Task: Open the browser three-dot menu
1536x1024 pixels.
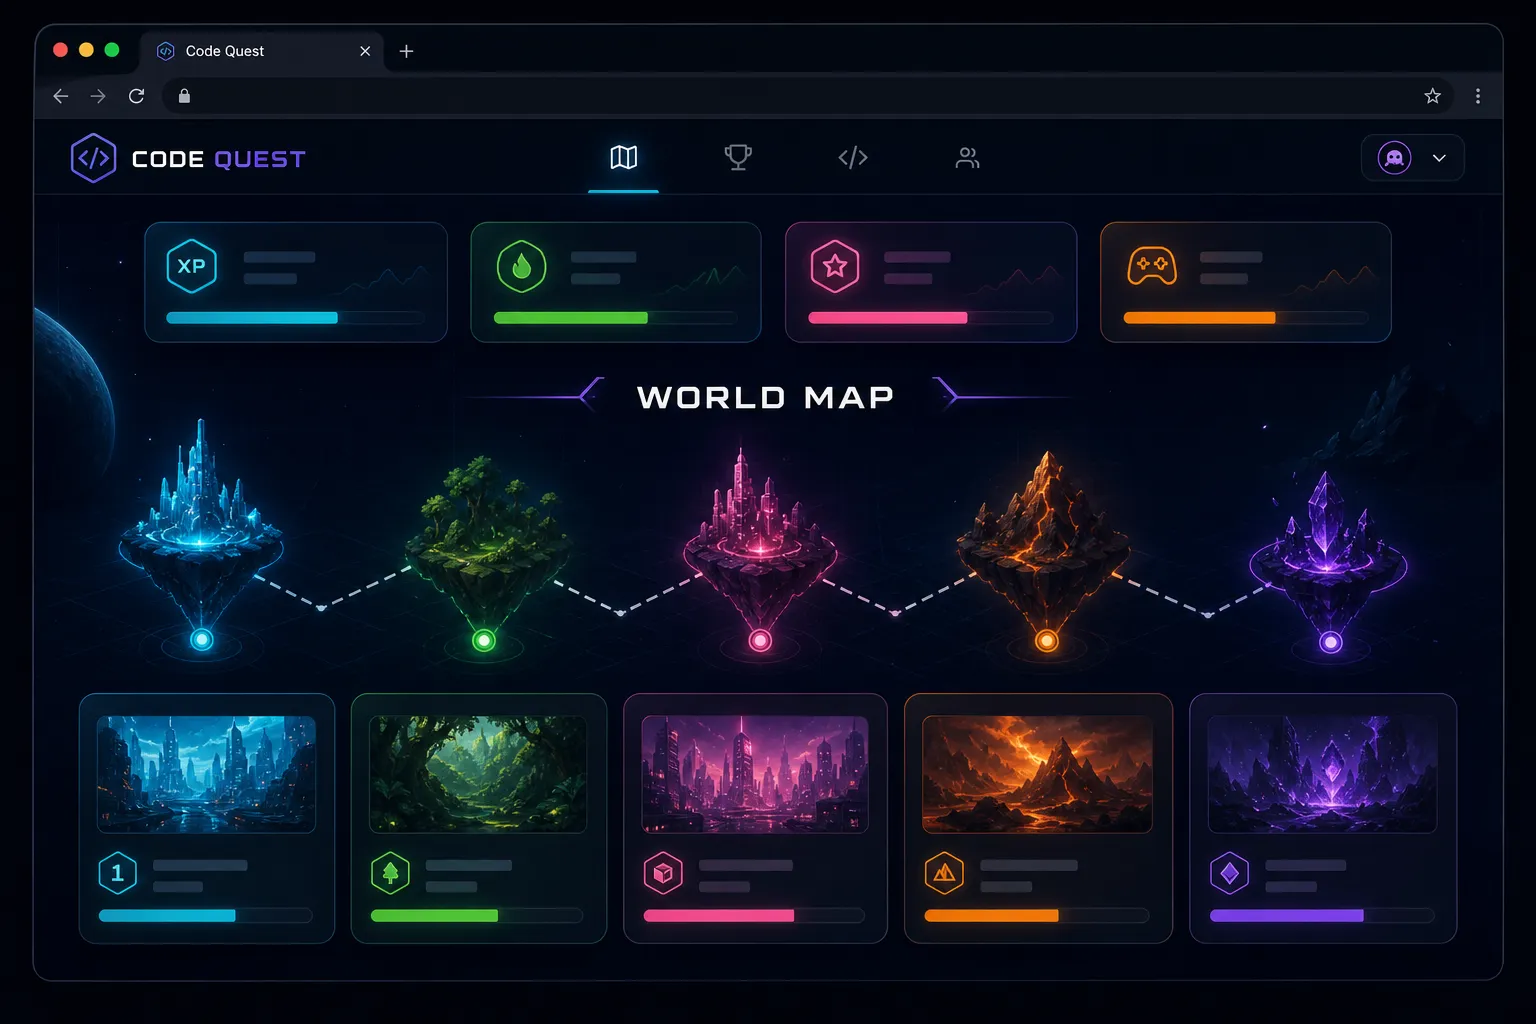Action: click(1478, 96)
